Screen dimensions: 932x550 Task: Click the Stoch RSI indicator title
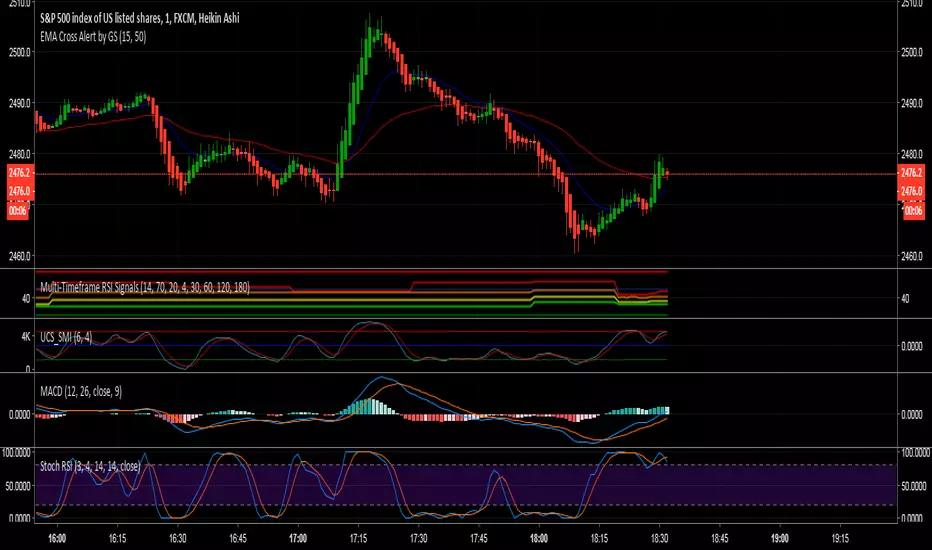(89, 466)
